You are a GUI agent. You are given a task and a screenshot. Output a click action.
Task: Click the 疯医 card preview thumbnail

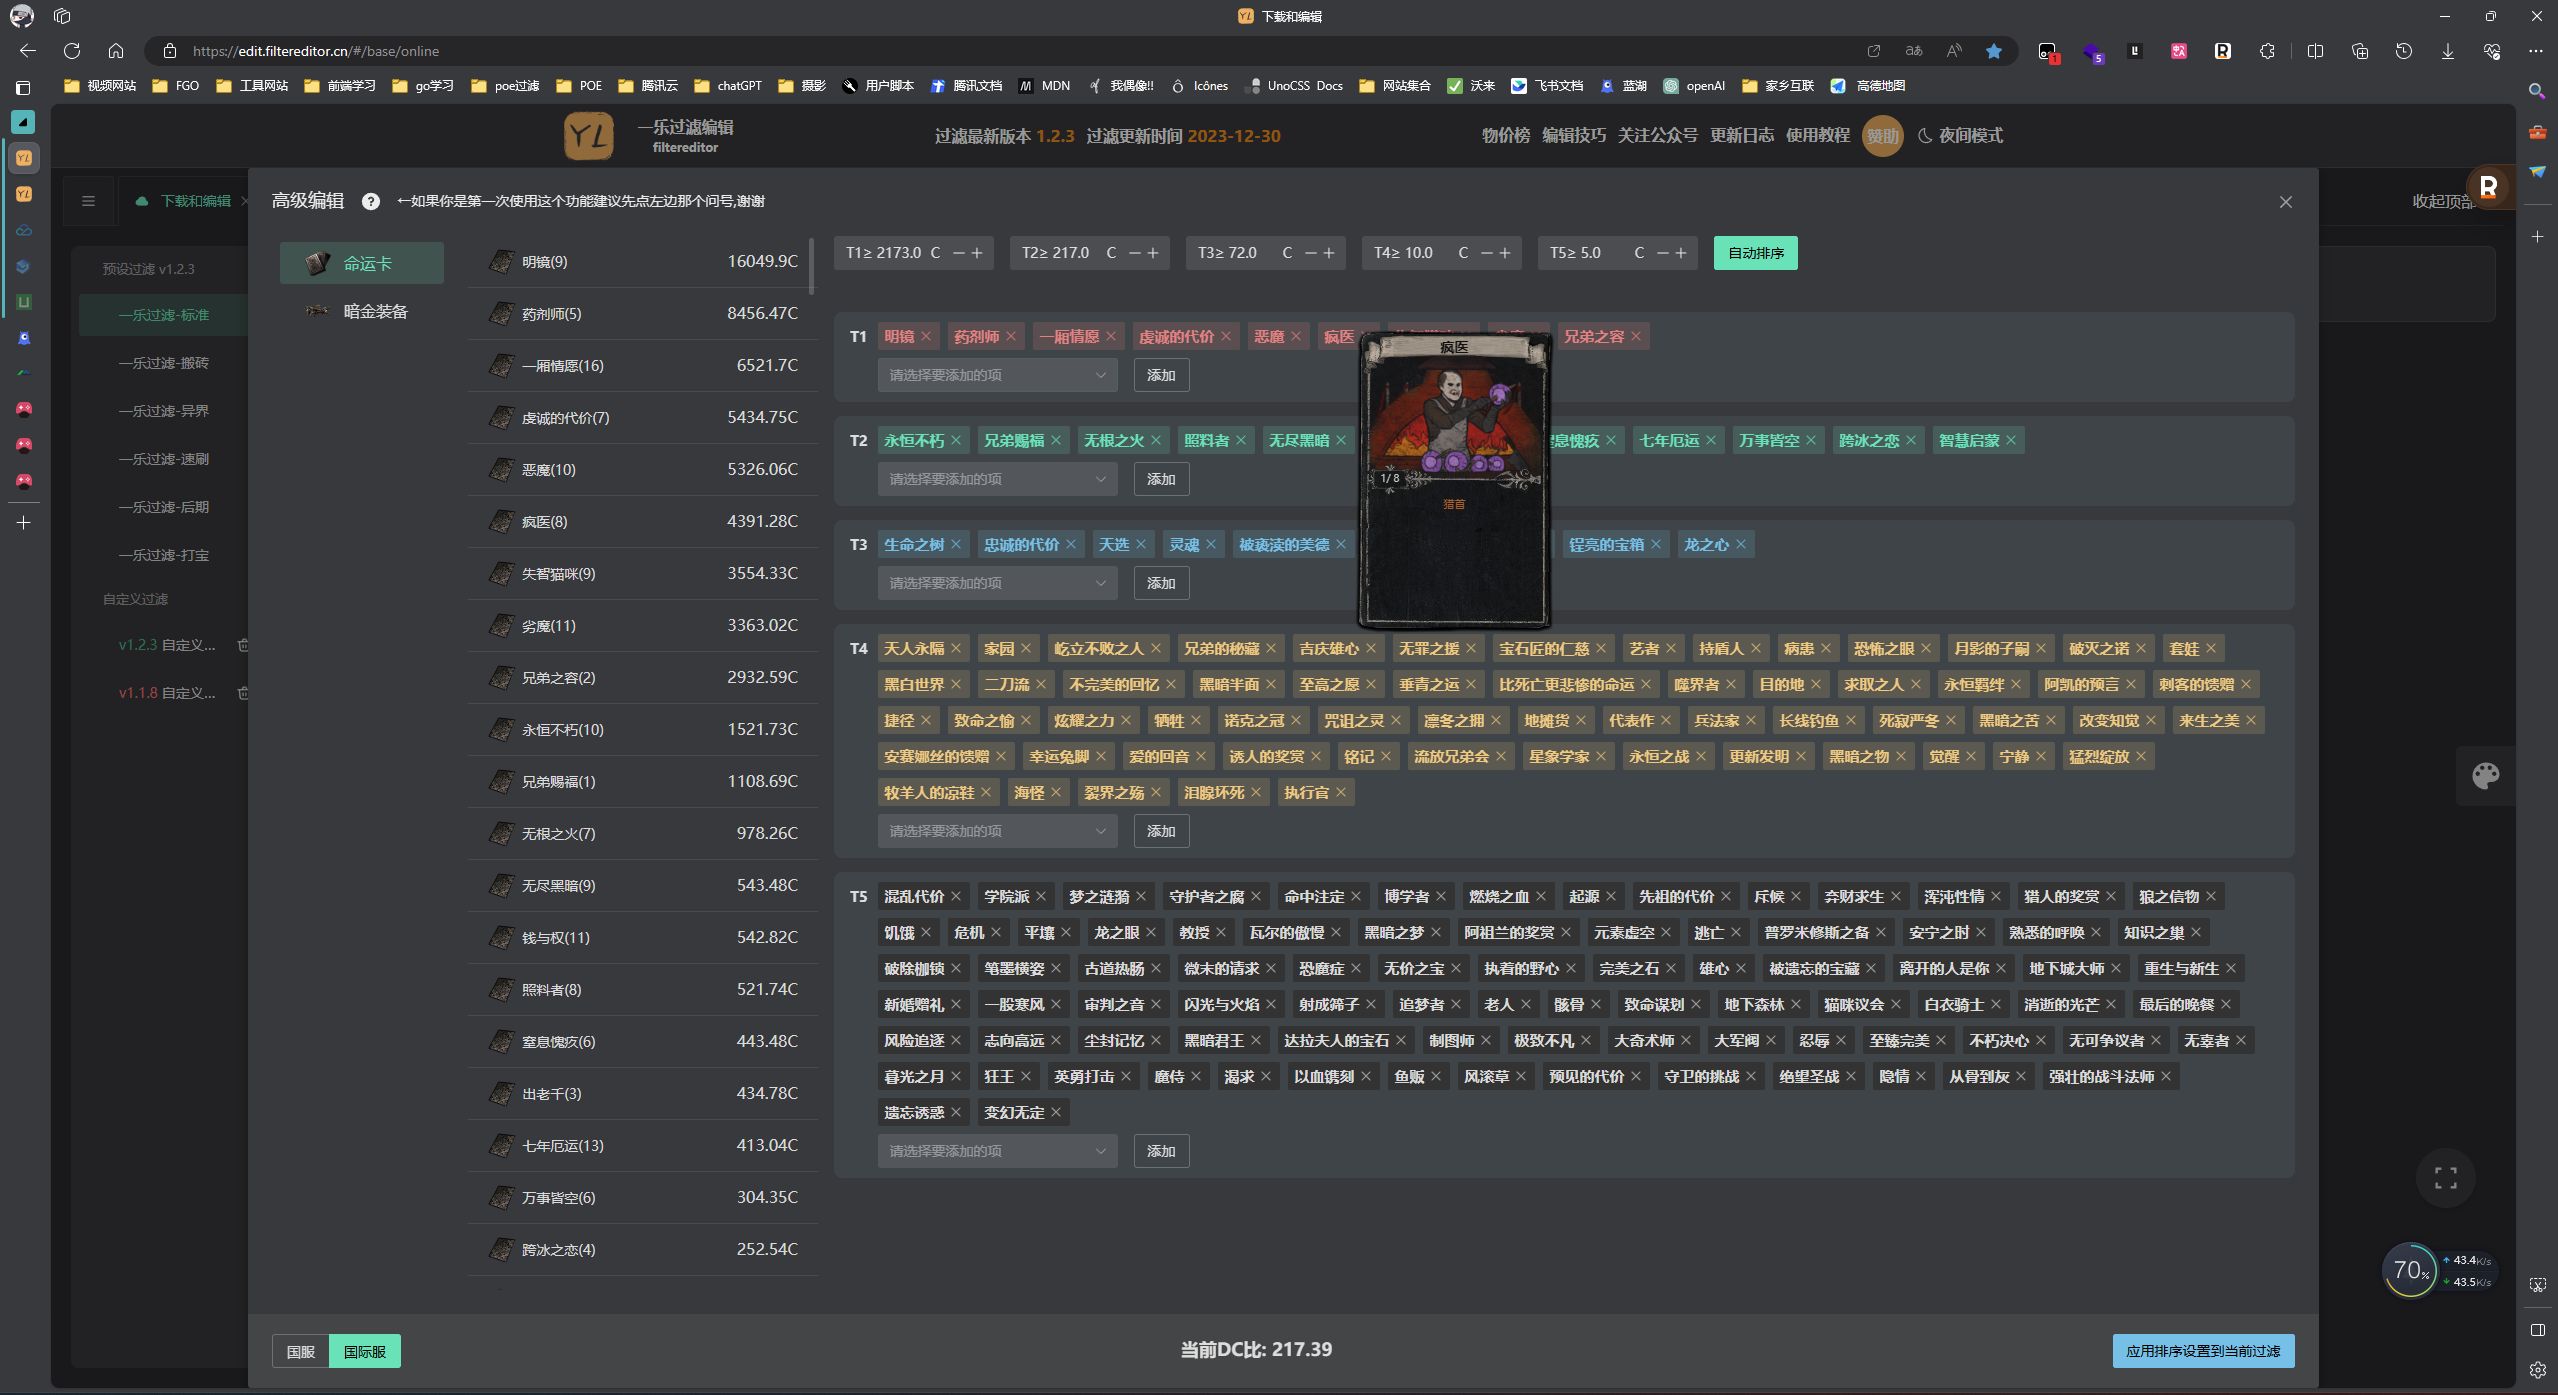[1455, 480]
